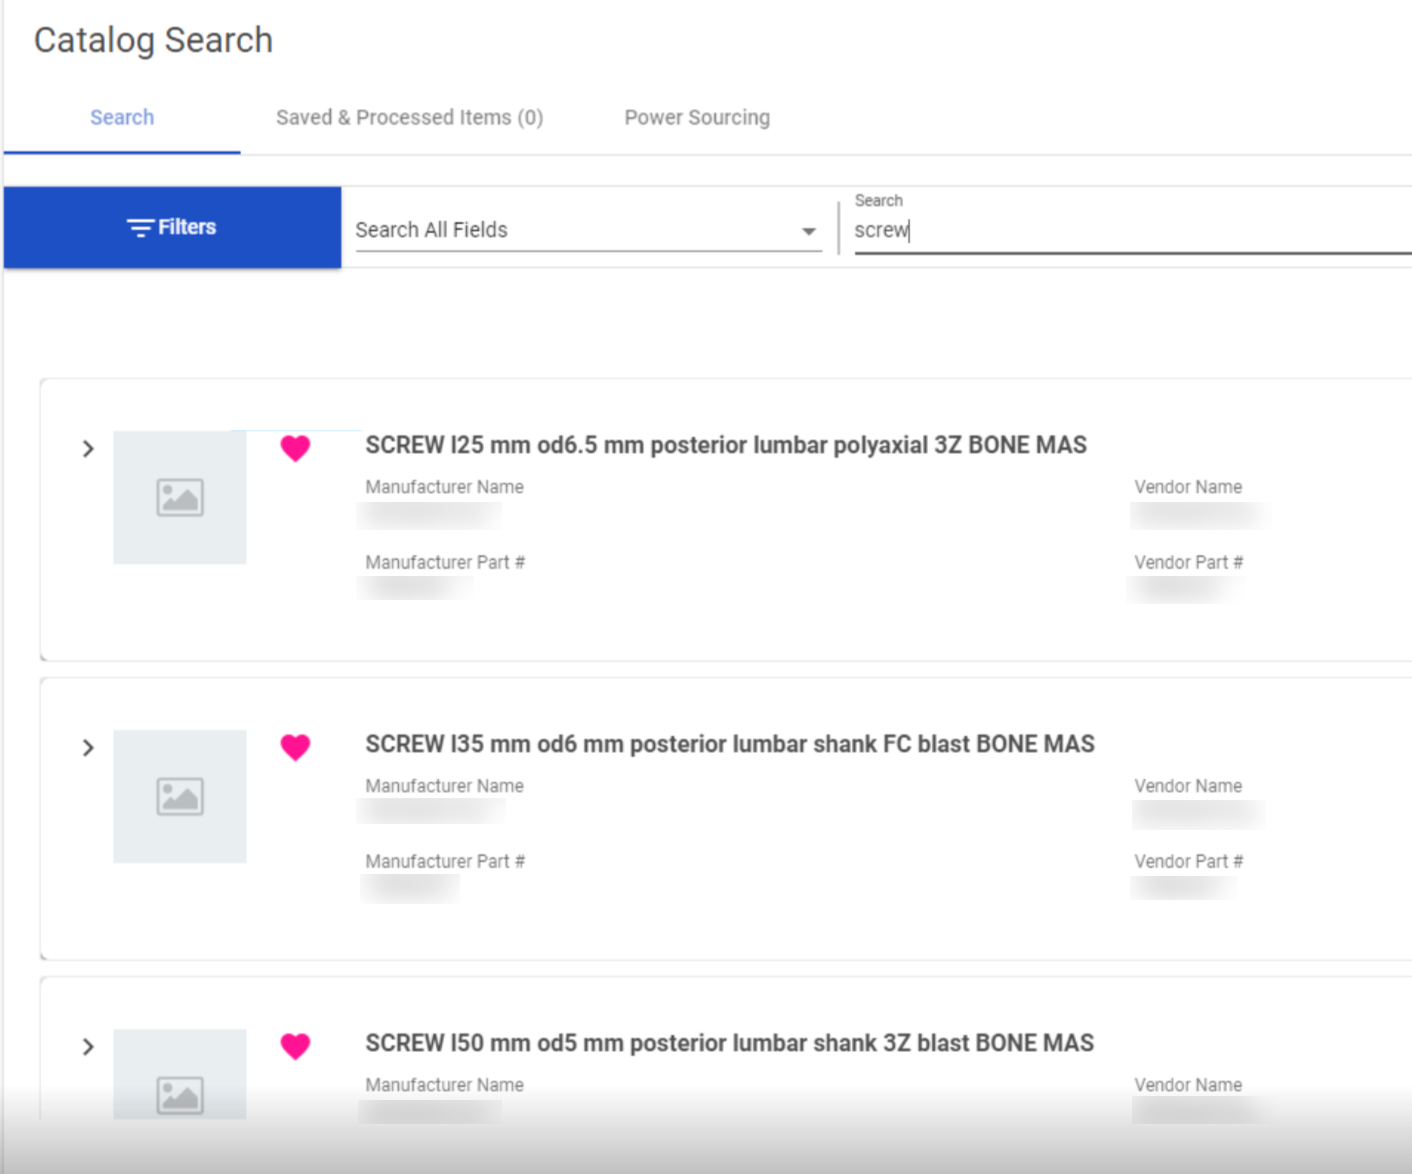Click Manufacturer Name label of SCREW l50 item
Viewport: 1412px width, 1174px height.
click(x=444, y=1085)
